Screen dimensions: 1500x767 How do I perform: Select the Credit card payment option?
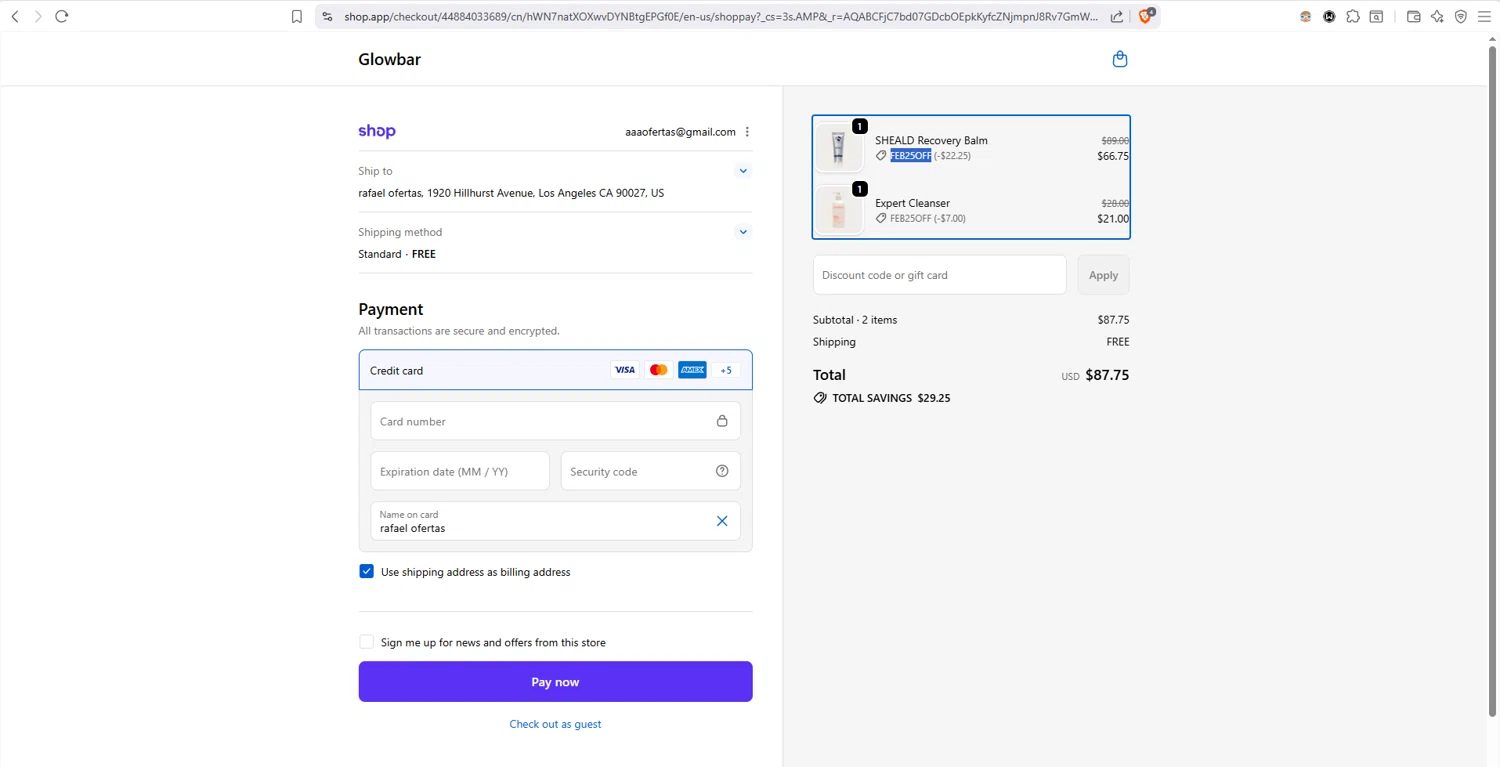(555, 370)
